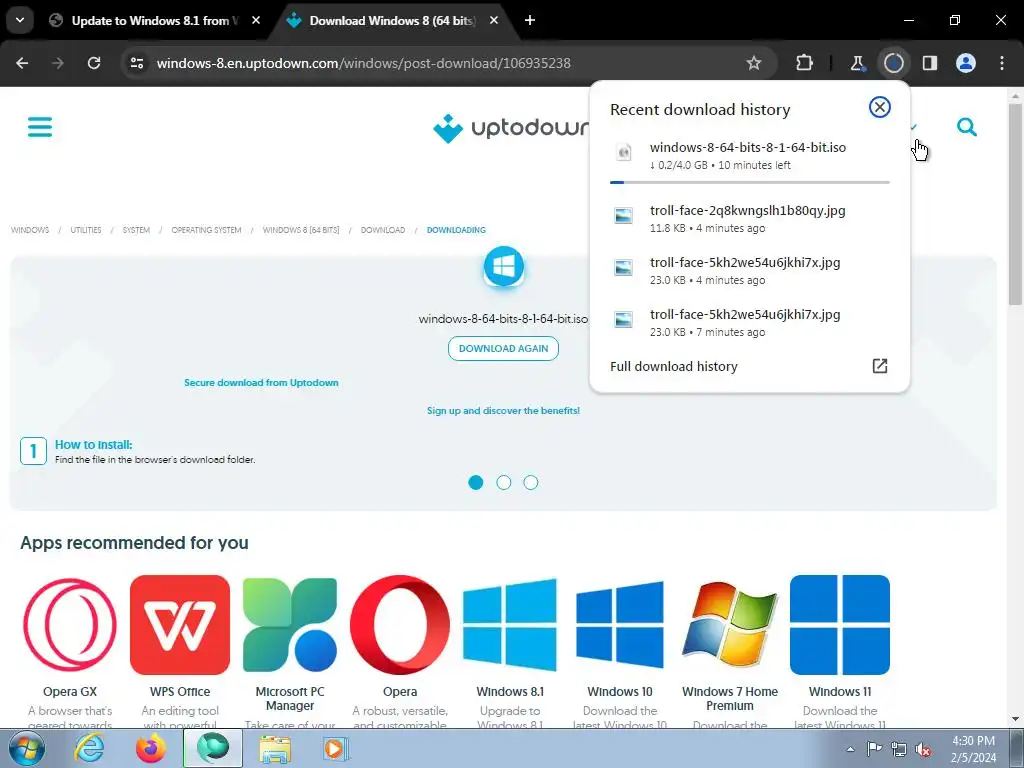
Task: View site information icon in address bar
Action: 137,63
